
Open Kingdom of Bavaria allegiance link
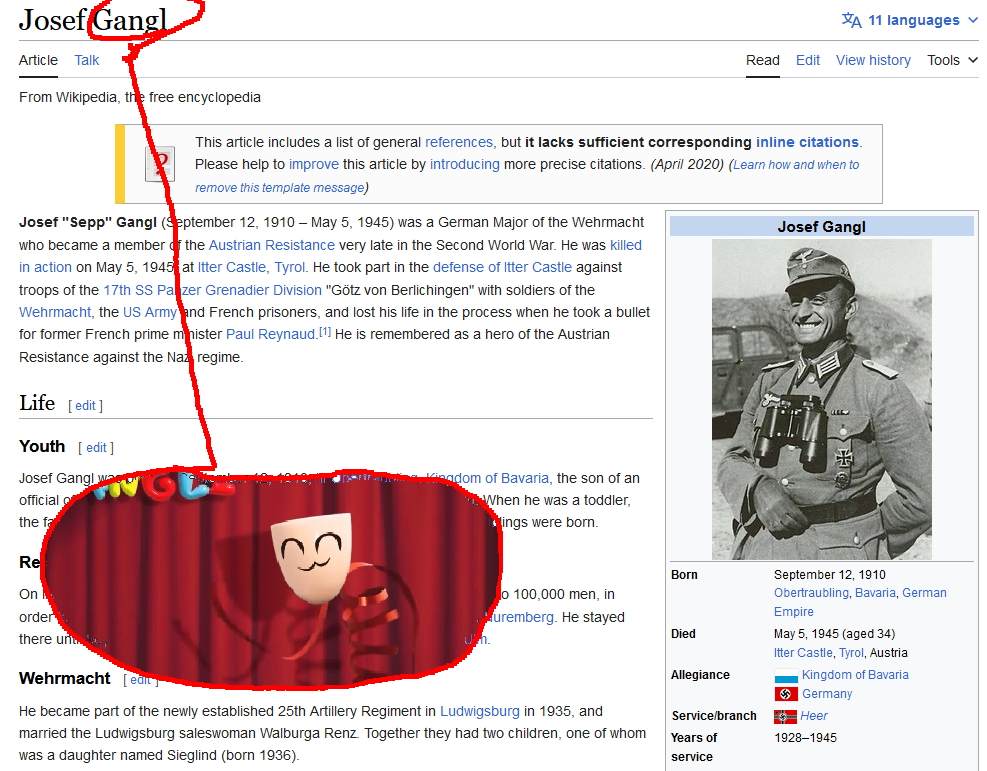(855, 675)
